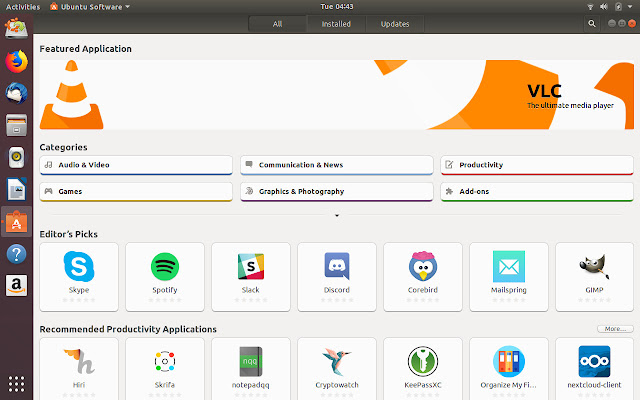Image resolution: width=640 pixels, height=400 pixels.
Task: Open the Skrifa app tile
Action: click(165, 369)
